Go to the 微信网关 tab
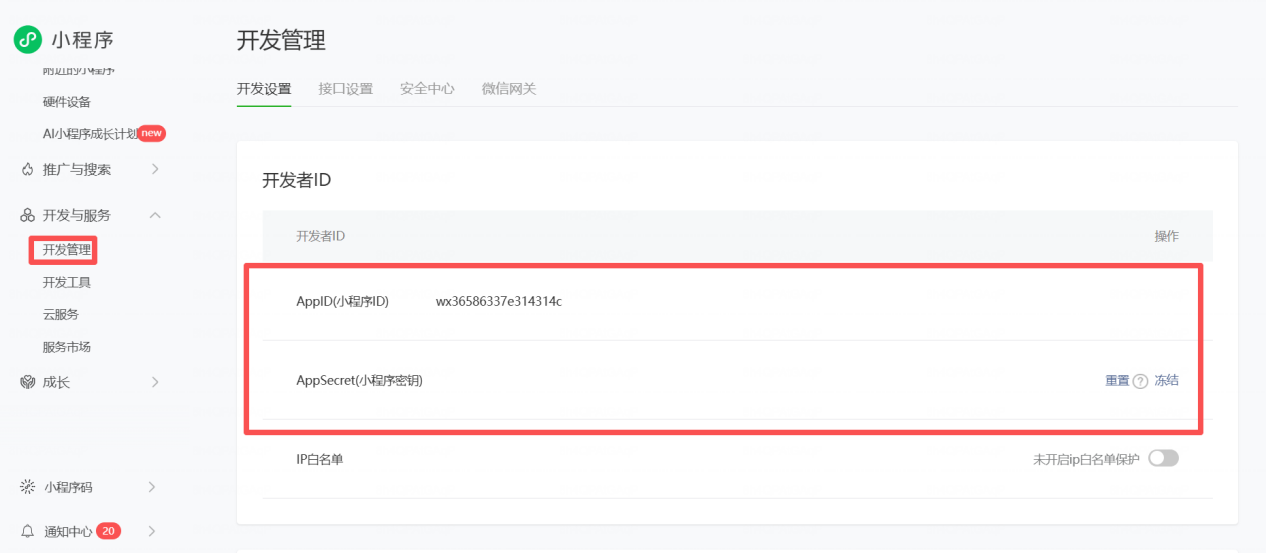The image size is (1266, 553). click(x=509, y=89)
